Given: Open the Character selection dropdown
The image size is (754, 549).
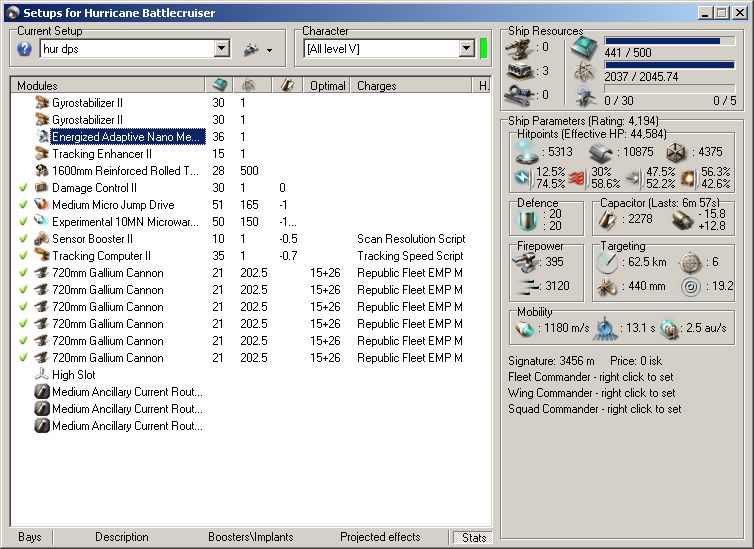Looking at the screenshot, I should (x=466, y=49).
